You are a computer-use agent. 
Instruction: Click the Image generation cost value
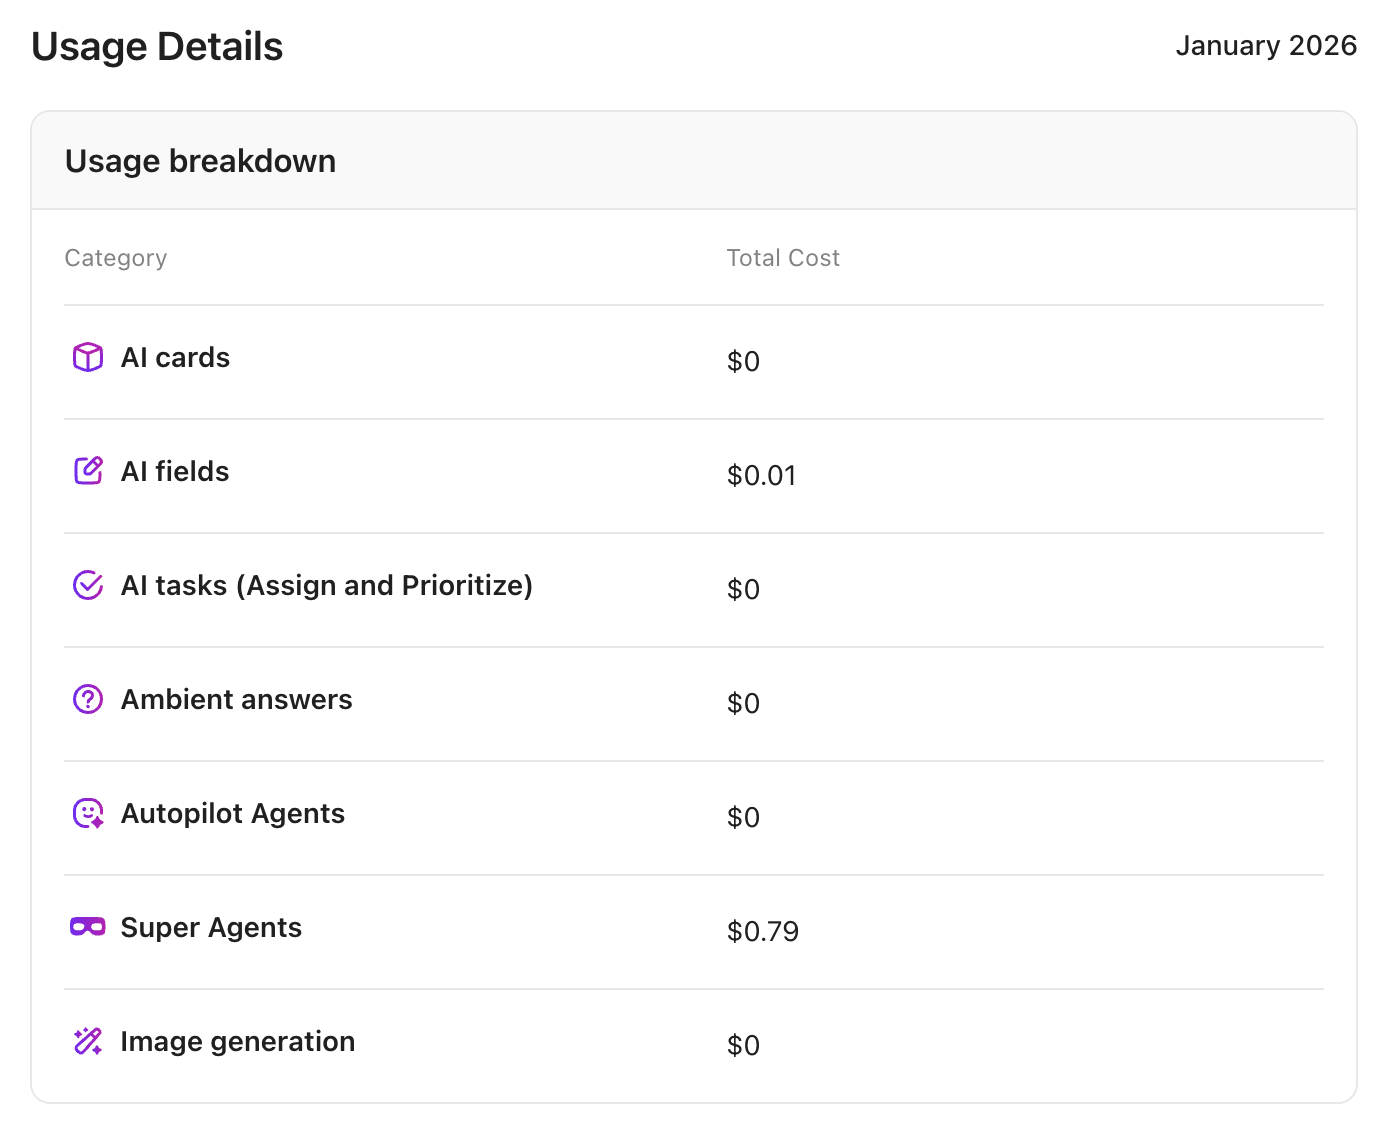744,1045
